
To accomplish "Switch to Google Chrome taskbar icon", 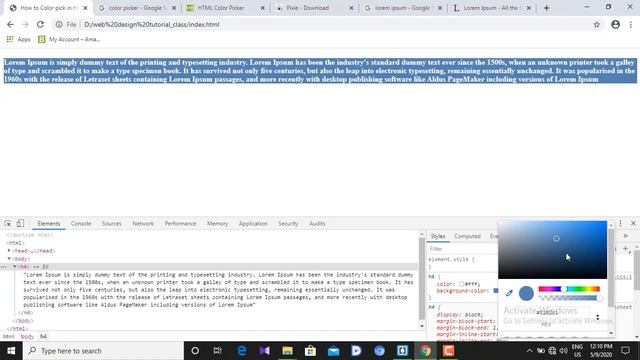I will coord(425,351).
